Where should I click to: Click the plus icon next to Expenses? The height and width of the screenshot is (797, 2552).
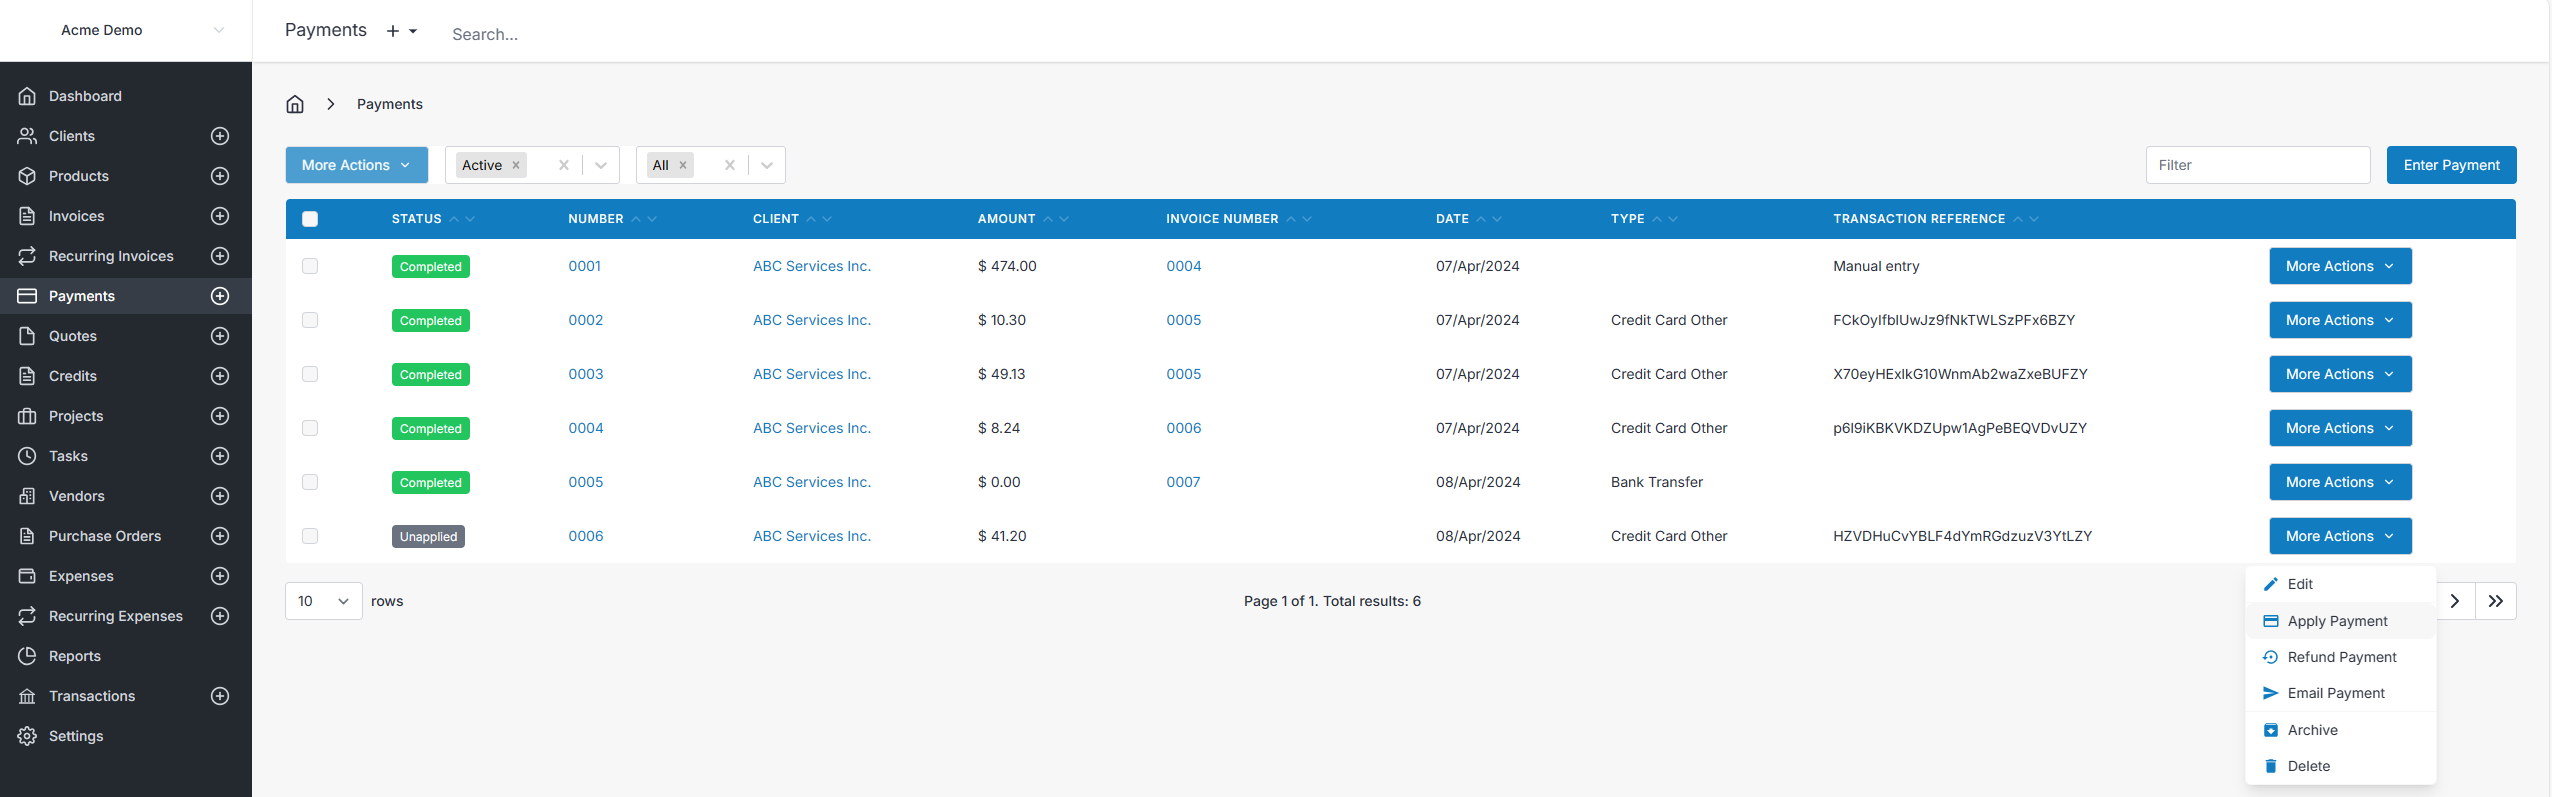click(x=220, y=576)
